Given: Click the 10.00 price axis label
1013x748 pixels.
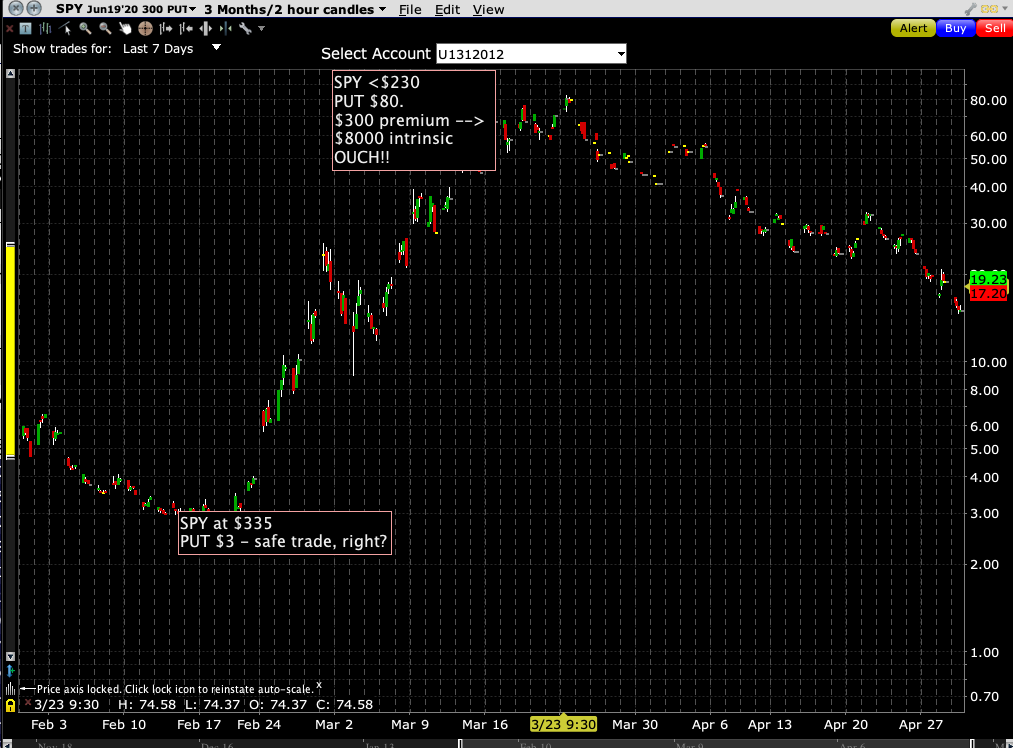Looking at the screenshot, I should click(988, 362).
